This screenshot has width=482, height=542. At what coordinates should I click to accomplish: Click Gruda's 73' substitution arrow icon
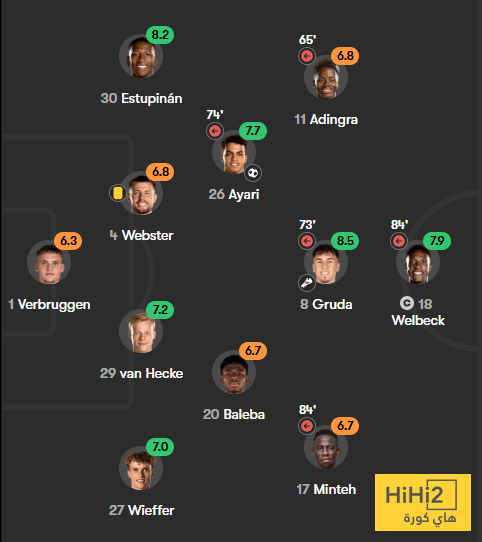307,241
